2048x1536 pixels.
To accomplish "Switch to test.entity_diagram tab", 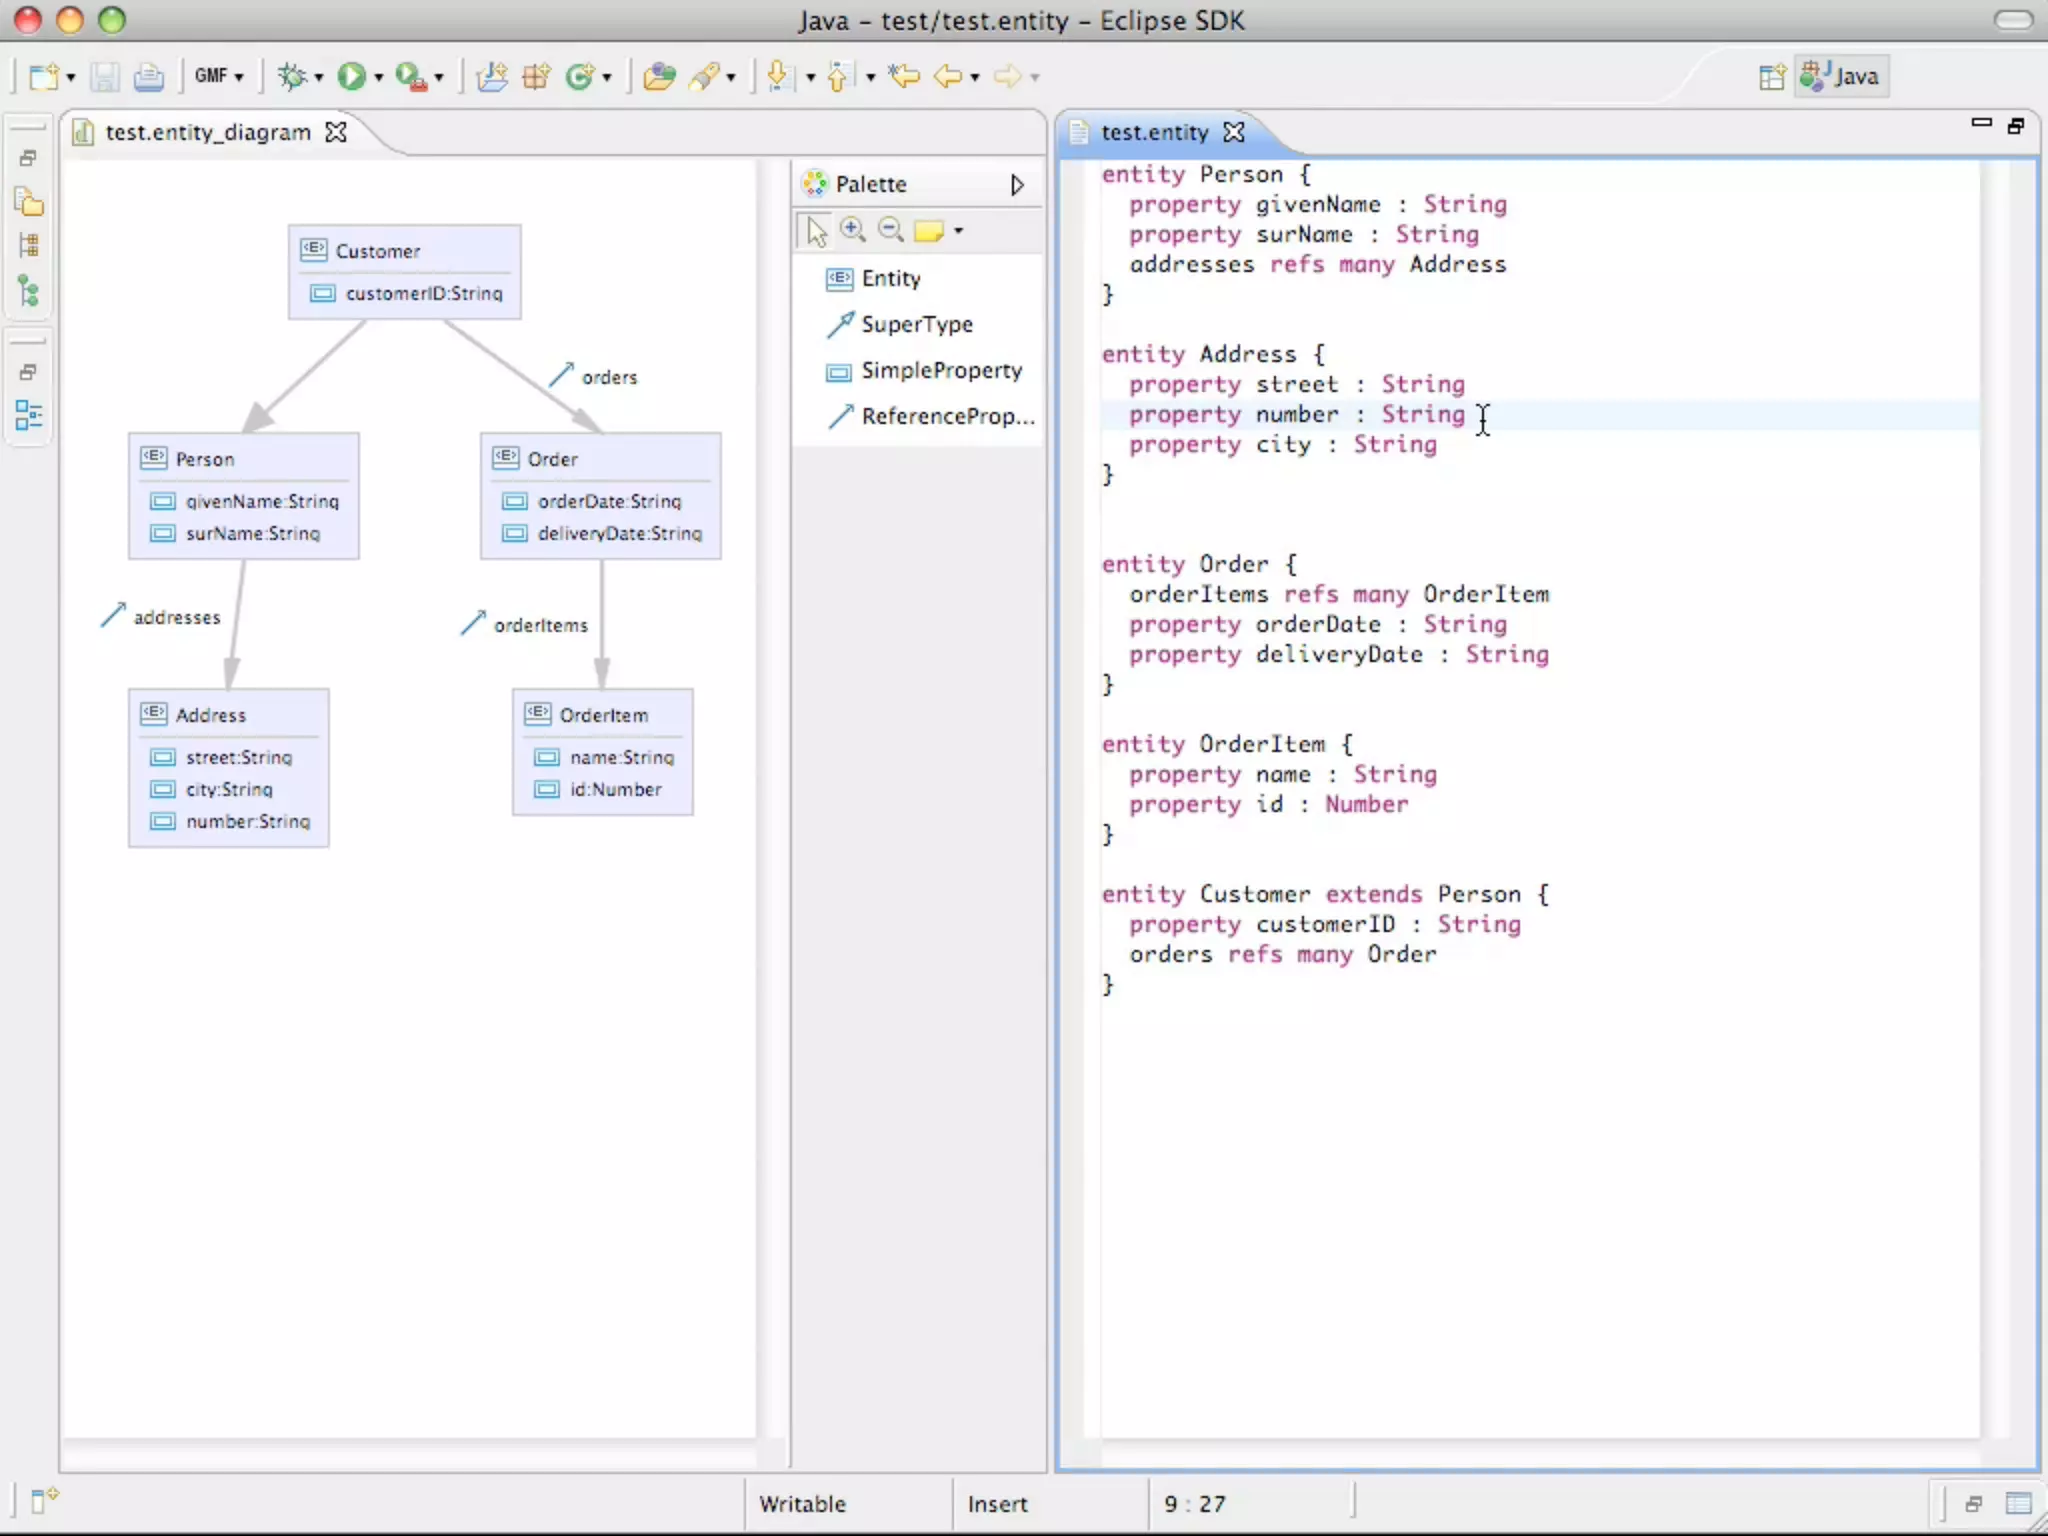I will coord(208,132).
